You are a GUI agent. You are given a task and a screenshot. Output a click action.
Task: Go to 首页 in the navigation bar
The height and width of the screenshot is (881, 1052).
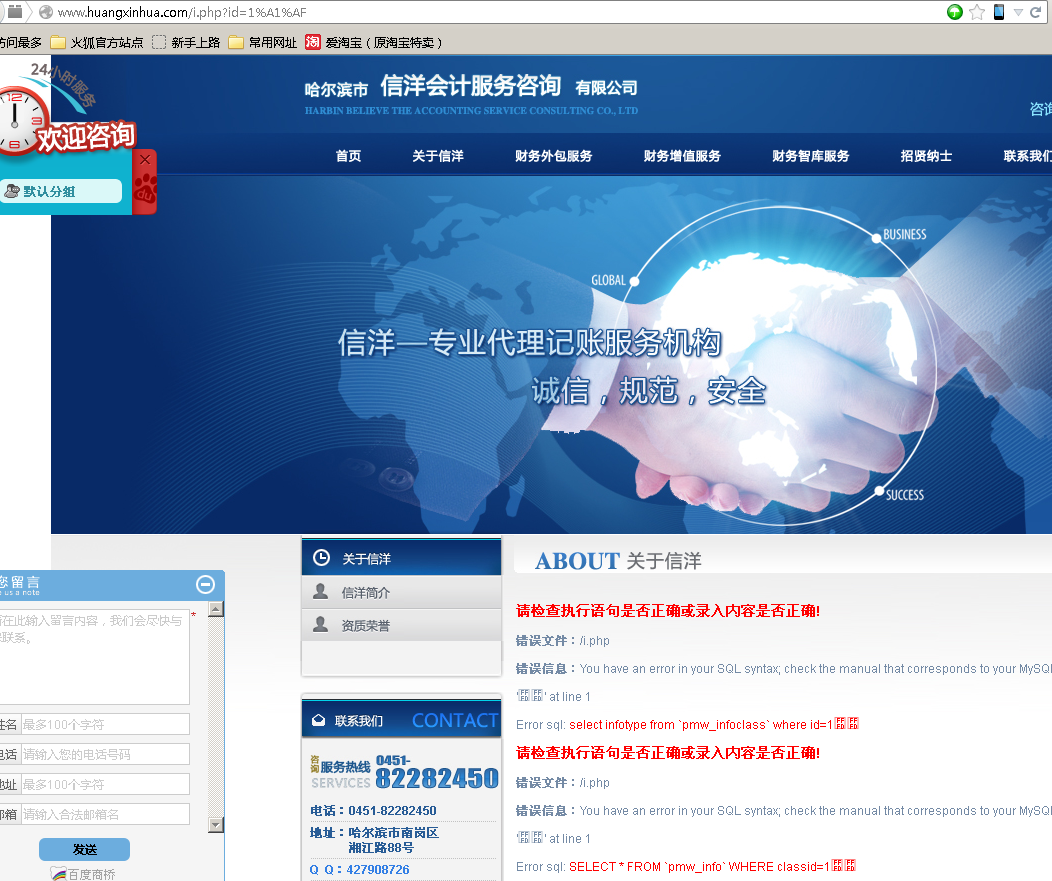(x=348, y=156)
